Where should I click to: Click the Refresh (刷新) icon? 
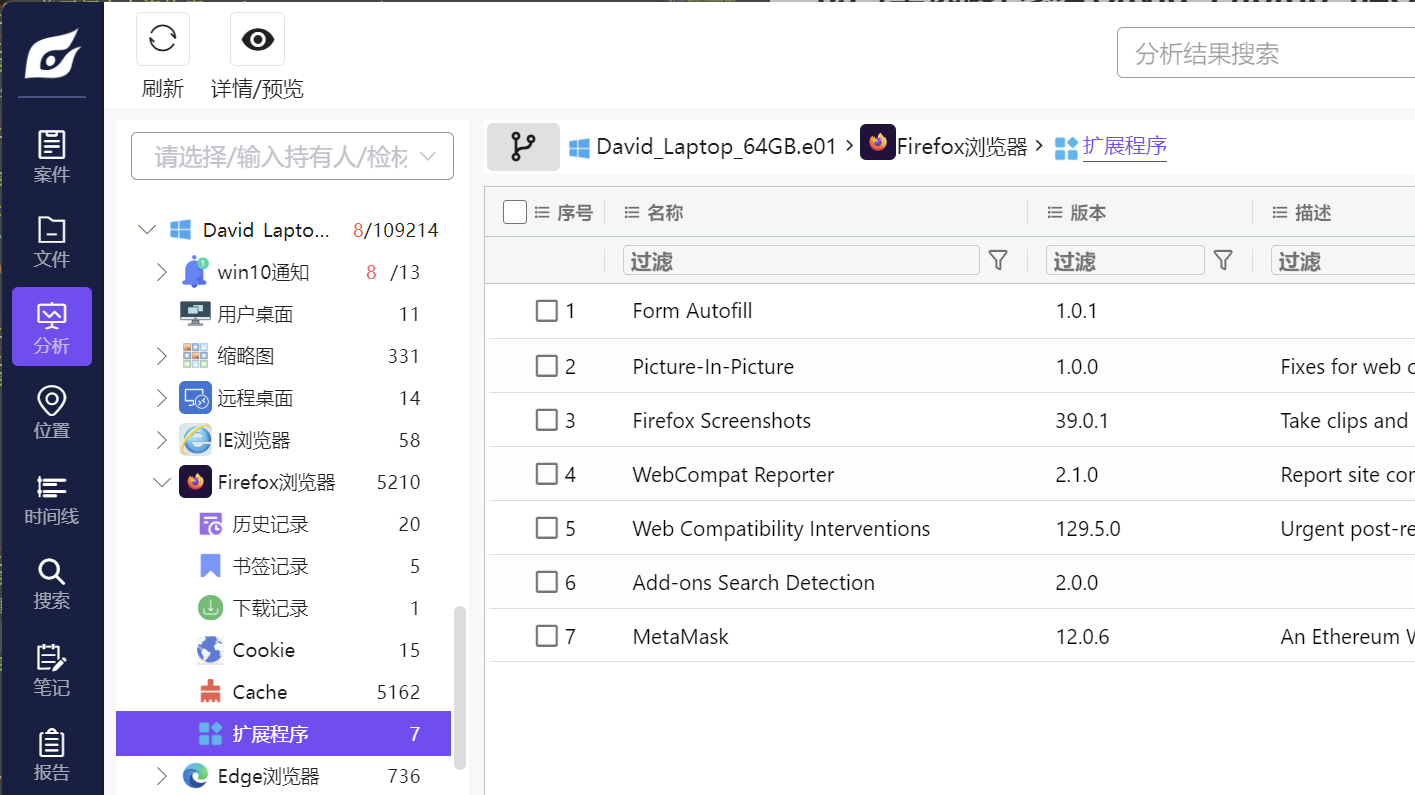[162, 40]
